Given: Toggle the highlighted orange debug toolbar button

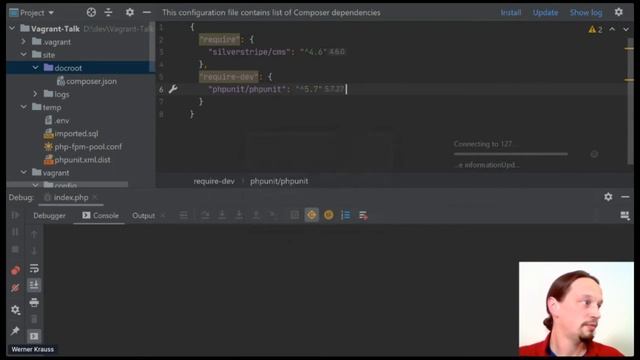Looking at the screenshot, I should 311,215.
